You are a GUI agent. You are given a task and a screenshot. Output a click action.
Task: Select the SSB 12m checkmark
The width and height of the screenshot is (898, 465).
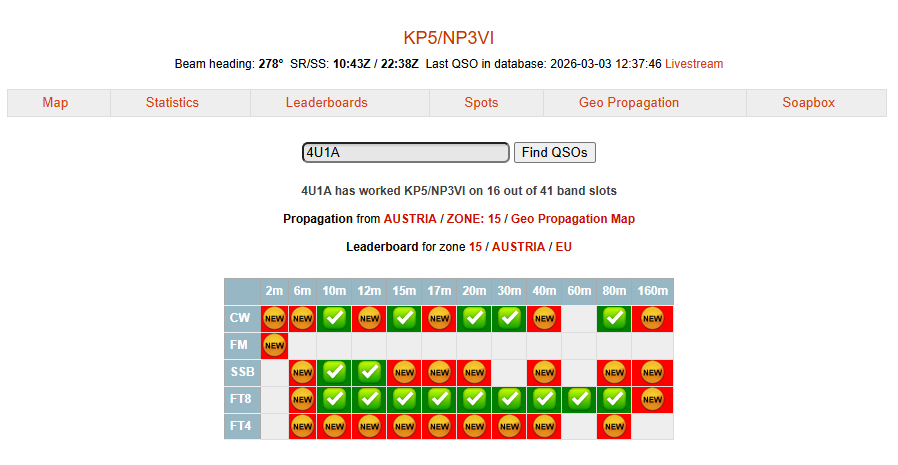(x=369, y=372)
